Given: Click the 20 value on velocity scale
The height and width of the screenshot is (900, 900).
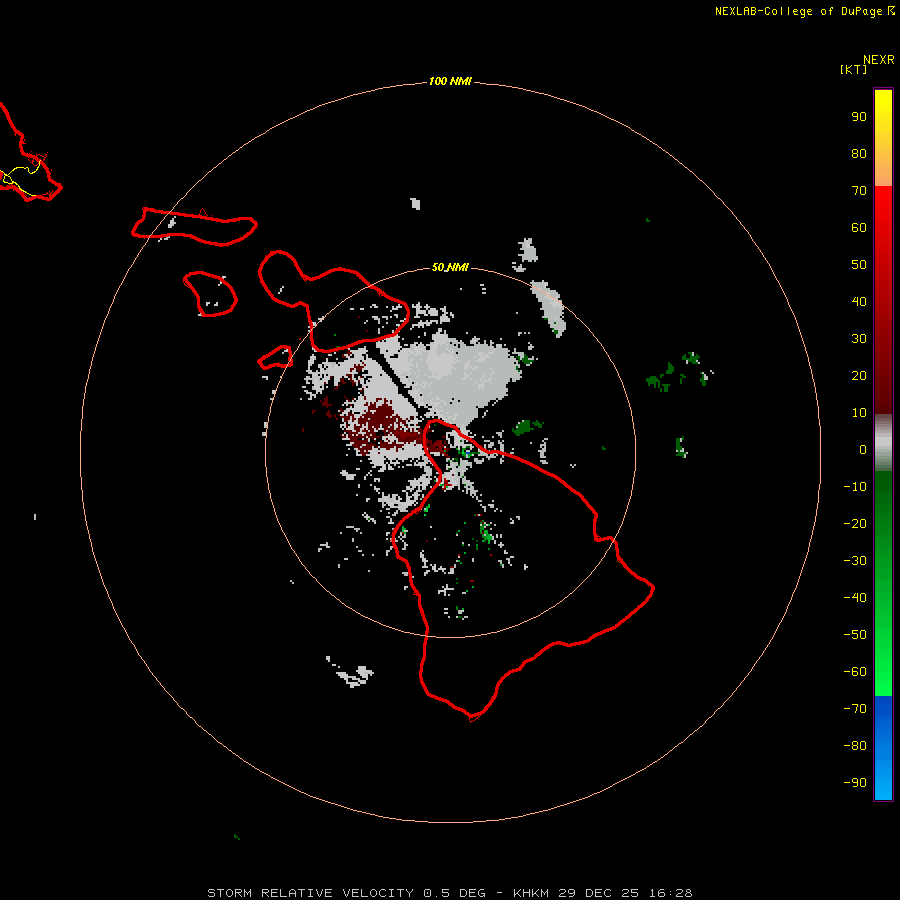Looking at the screenshot, I should [x=859, y=375].
